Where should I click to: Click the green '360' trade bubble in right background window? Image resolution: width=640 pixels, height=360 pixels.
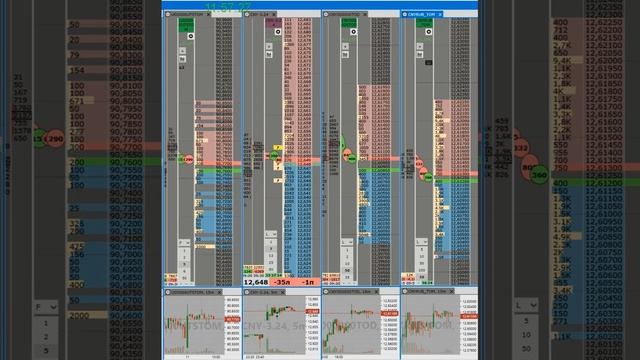[x=539, y=175]
